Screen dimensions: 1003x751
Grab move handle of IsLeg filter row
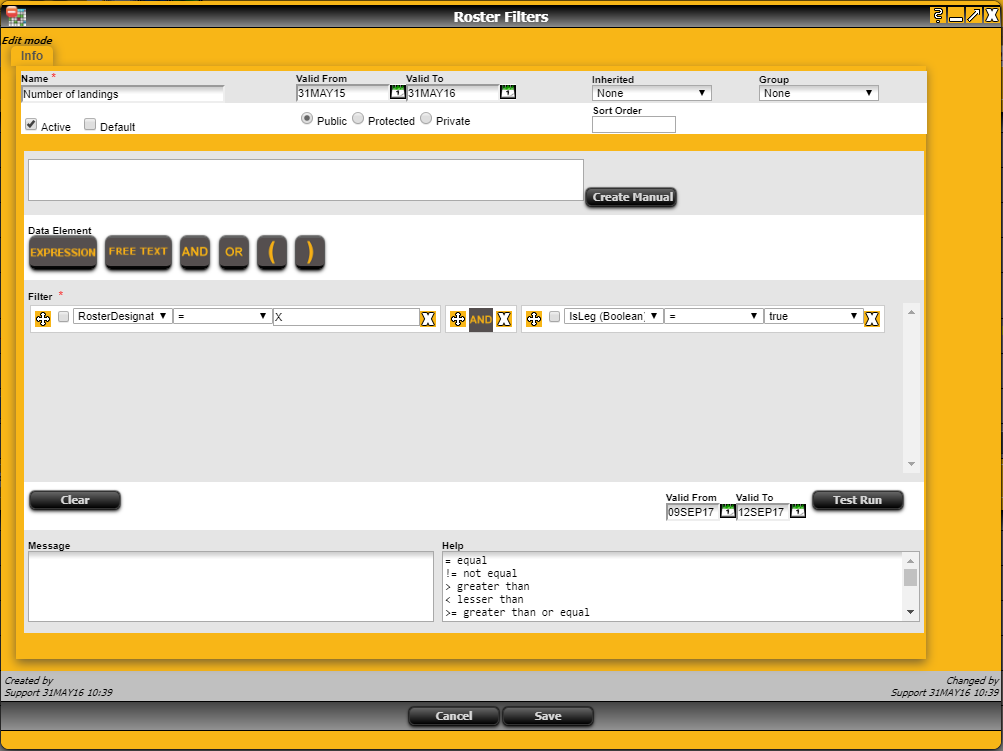point(534,319)
